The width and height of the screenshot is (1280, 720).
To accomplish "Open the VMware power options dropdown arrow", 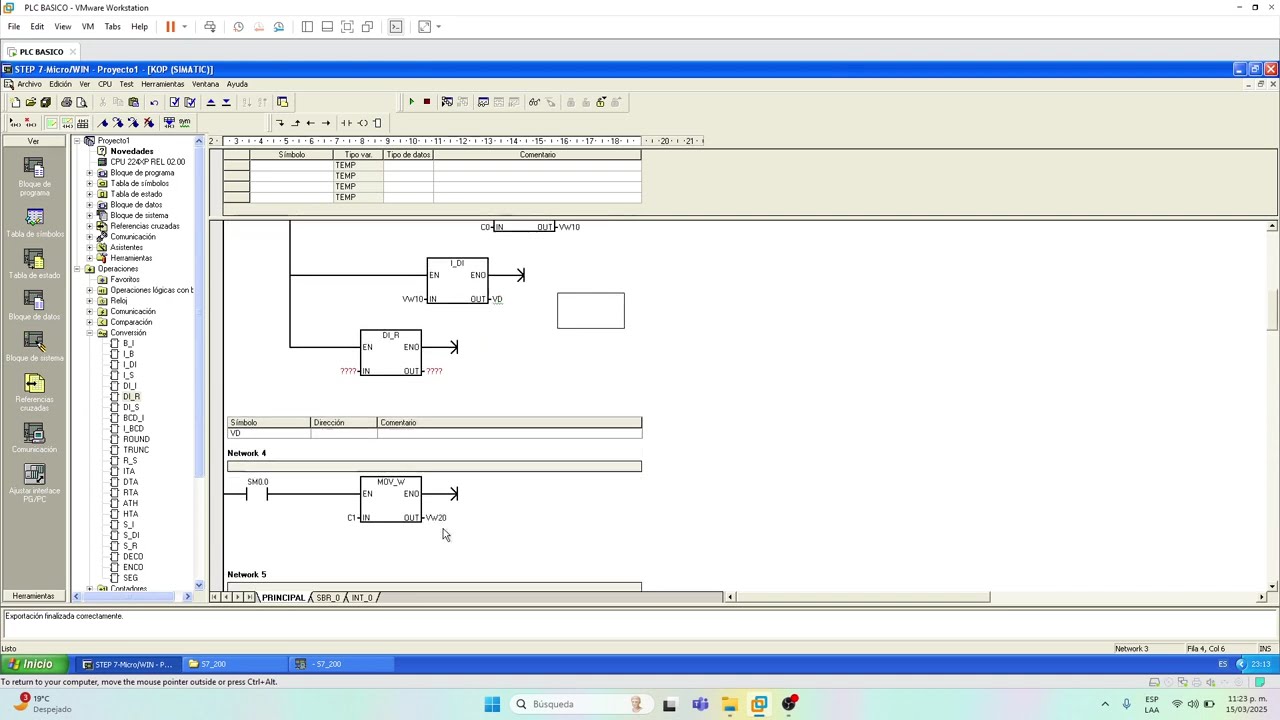I will pyautogui.click(x=184, y=27).
